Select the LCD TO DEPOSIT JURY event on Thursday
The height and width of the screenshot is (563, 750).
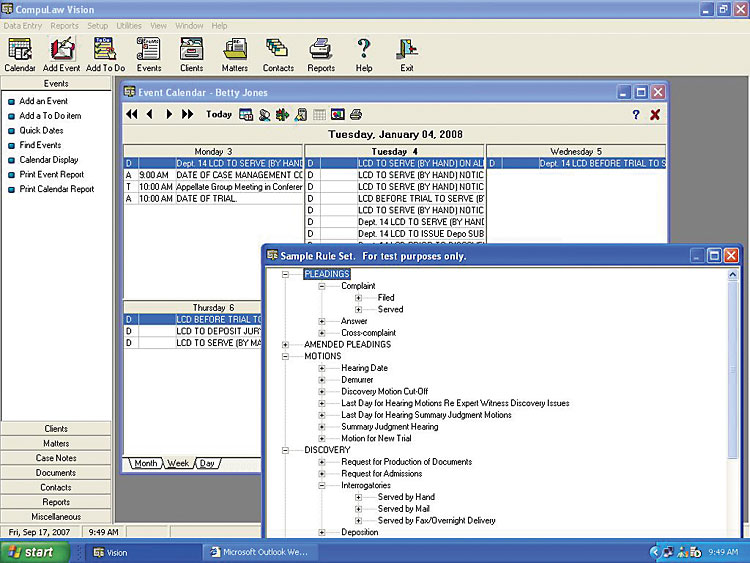coord(193,331)
